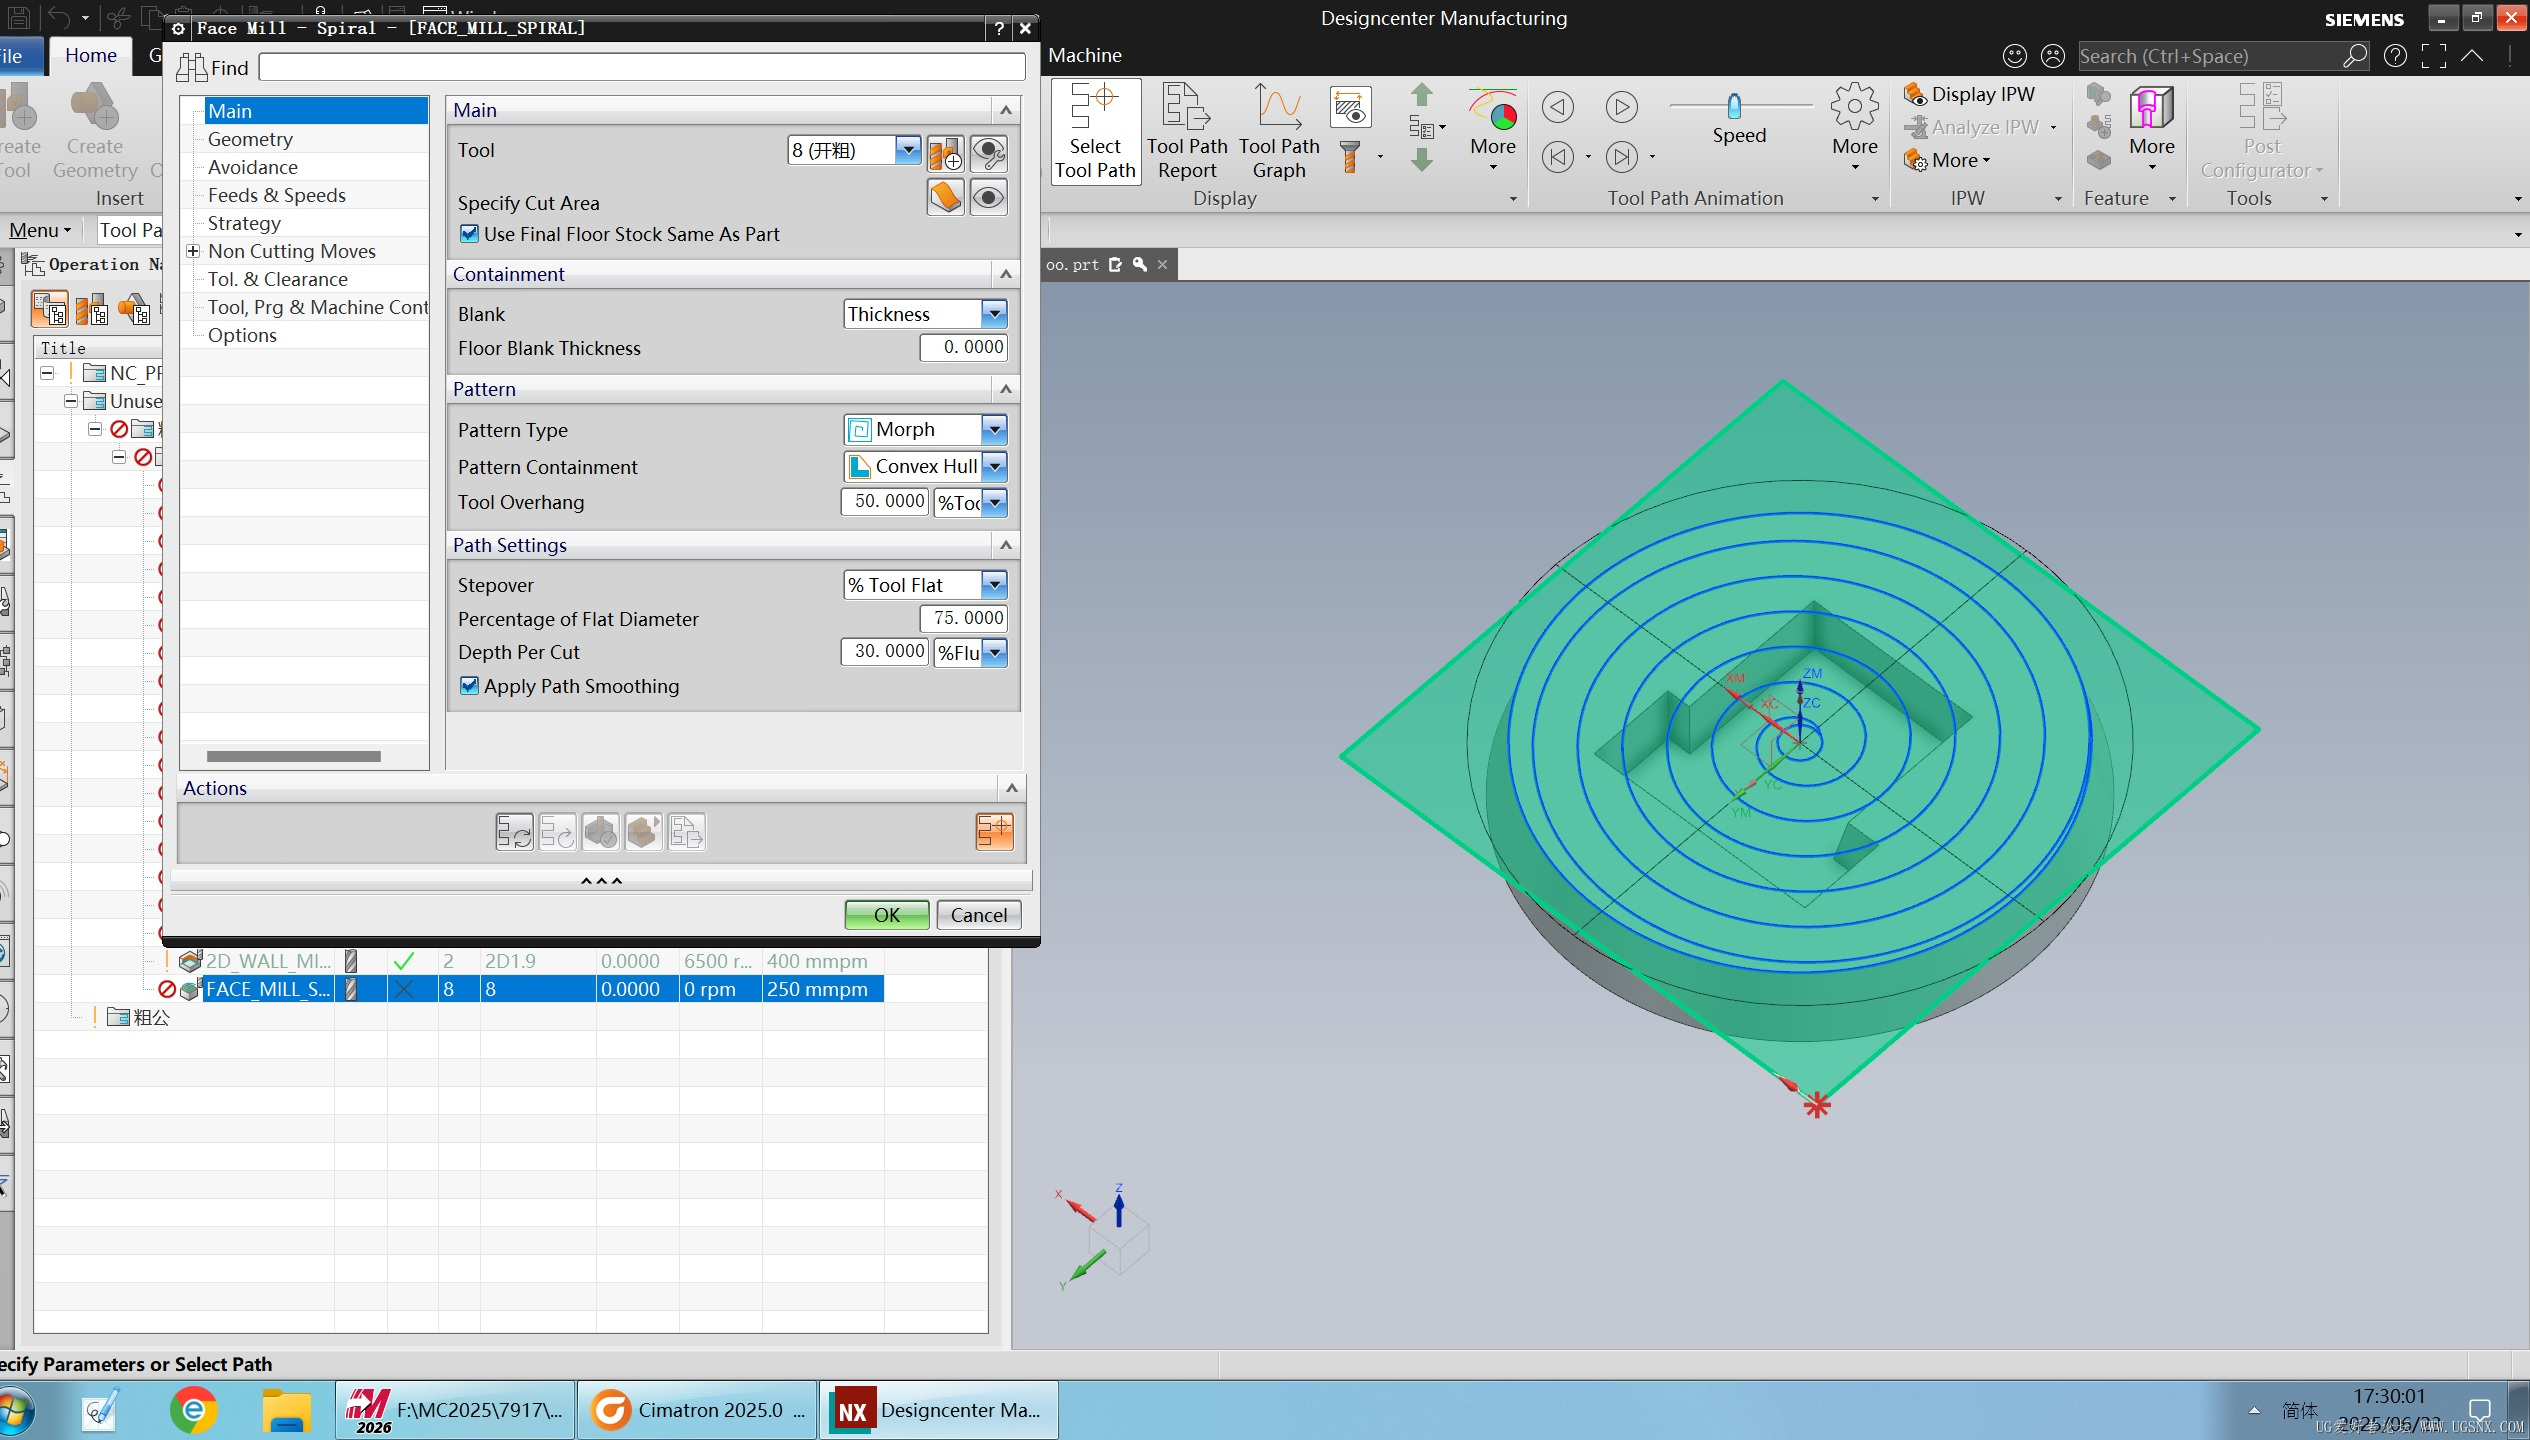Expand the Non Cutting Moves tree node
This screenshot has width=2530, height=1440.
click(x=193, y=251)
